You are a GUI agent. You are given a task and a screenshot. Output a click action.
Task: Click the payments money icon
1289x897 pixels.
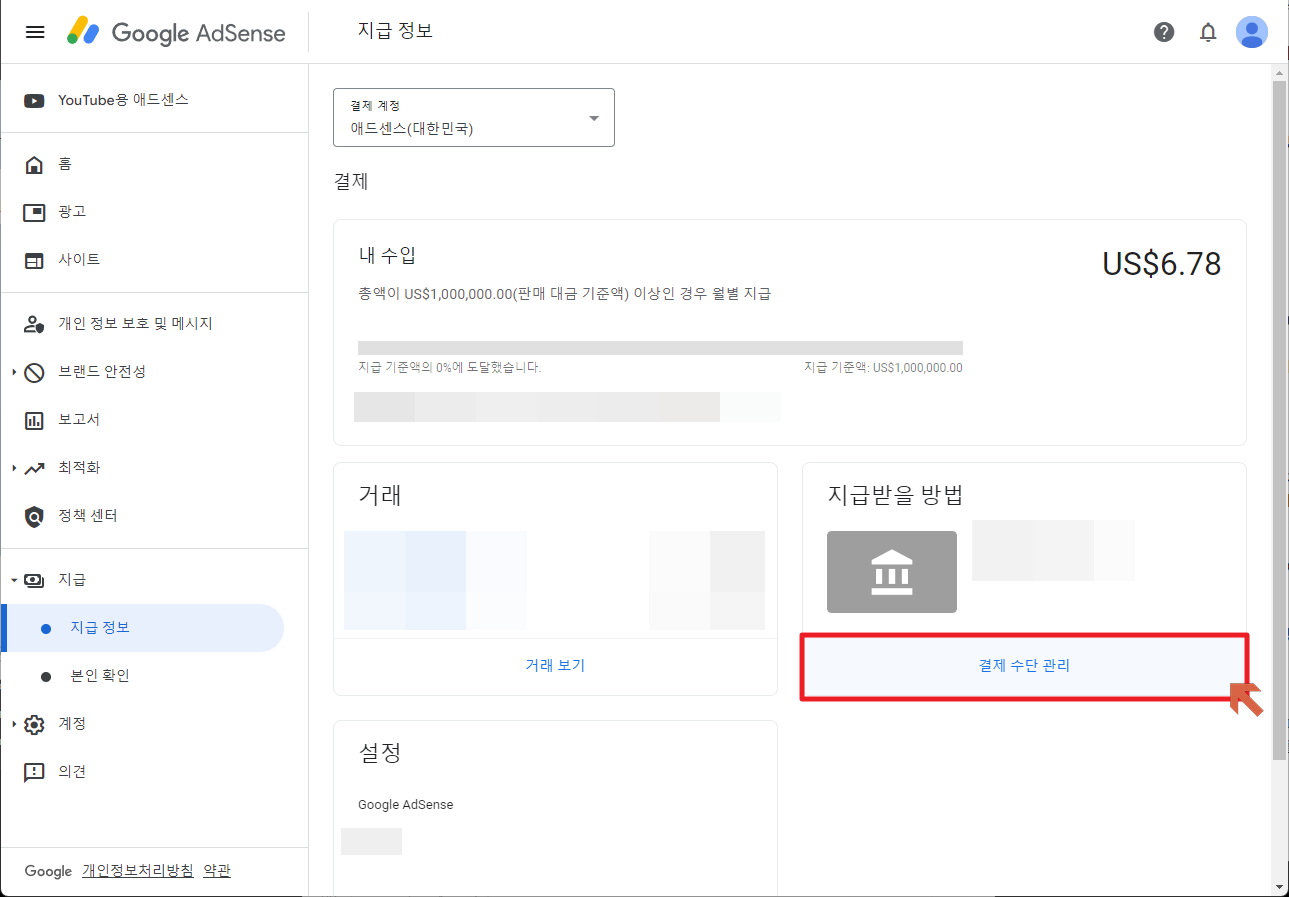(34, 580)
